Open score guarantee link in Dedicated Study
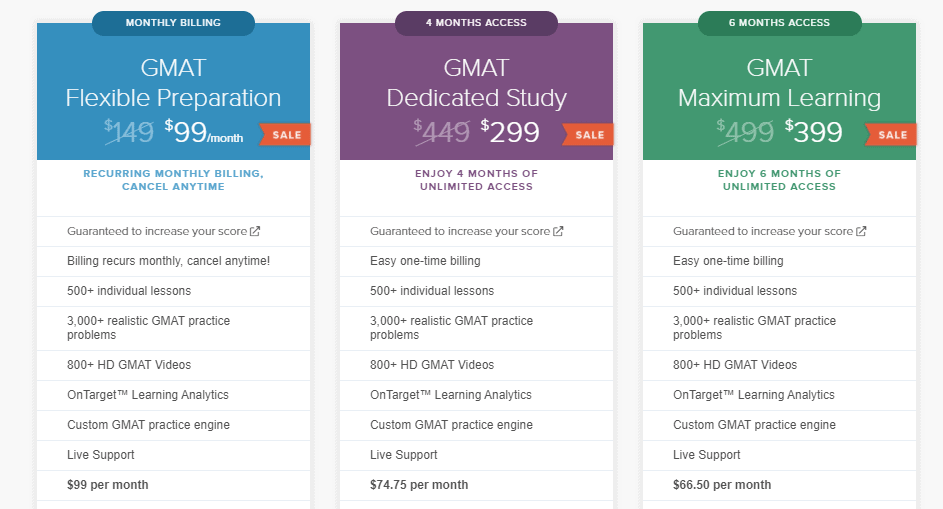Screen dimensions: 943x509 (460, 231)
